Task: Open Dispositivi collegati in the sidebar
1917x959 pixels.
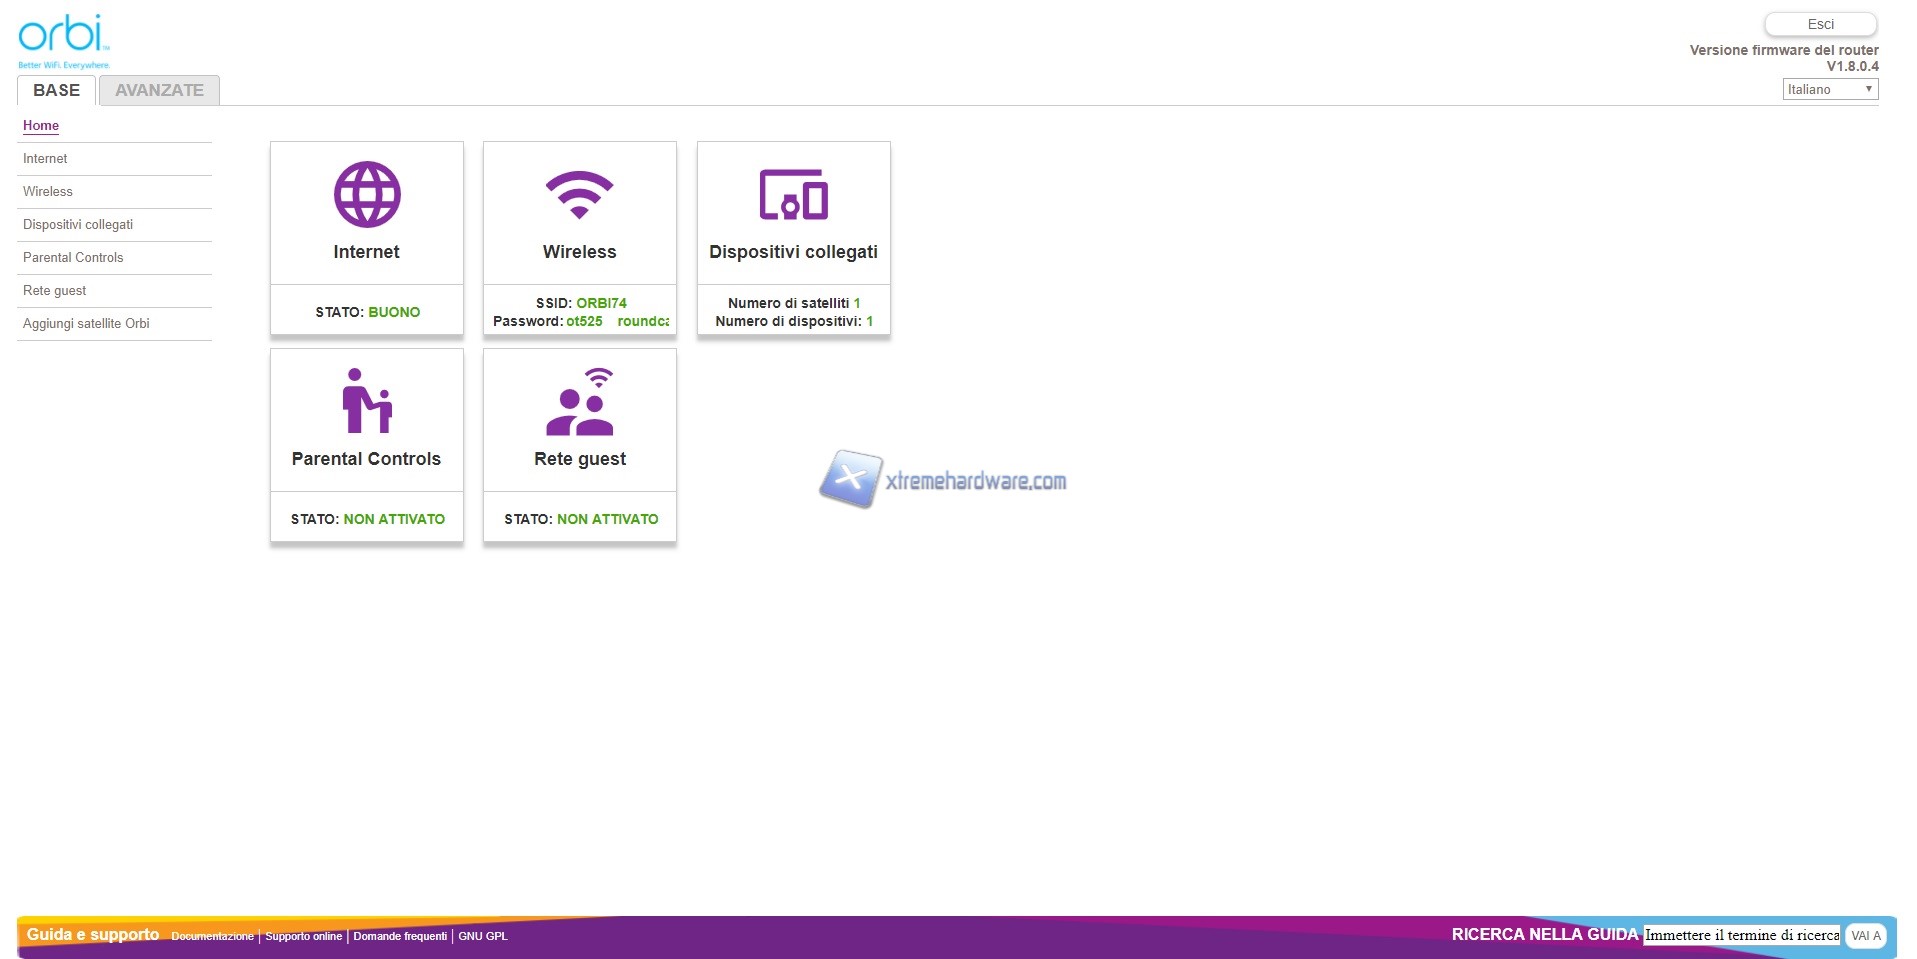Action: point(78,224)
